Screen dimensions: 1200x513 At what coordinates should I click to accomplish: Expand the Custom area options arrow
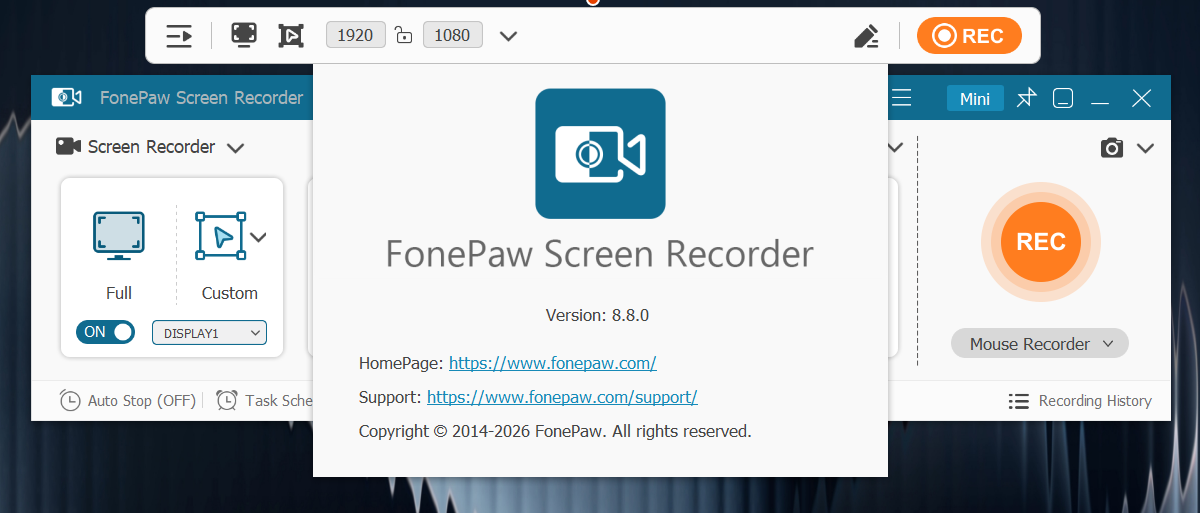259,237
